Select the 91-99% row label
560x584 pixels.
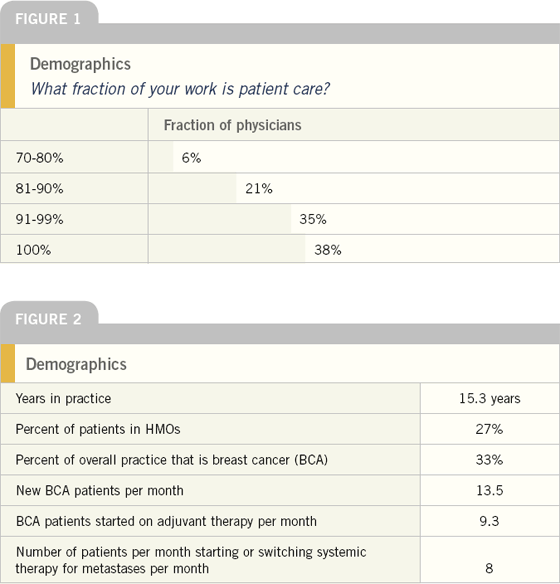[39, 219]
